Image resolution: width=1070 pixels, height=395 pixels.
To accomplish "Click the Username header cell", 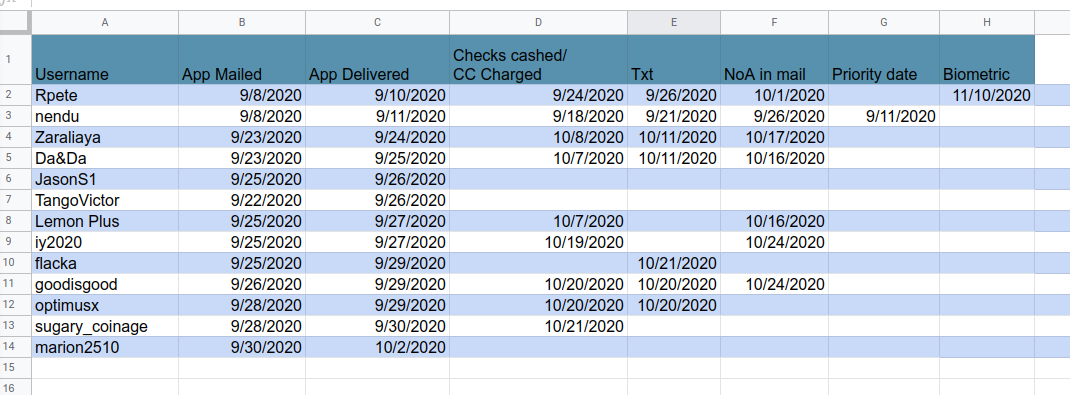I will pyautogui.click(x=105, y=59).
